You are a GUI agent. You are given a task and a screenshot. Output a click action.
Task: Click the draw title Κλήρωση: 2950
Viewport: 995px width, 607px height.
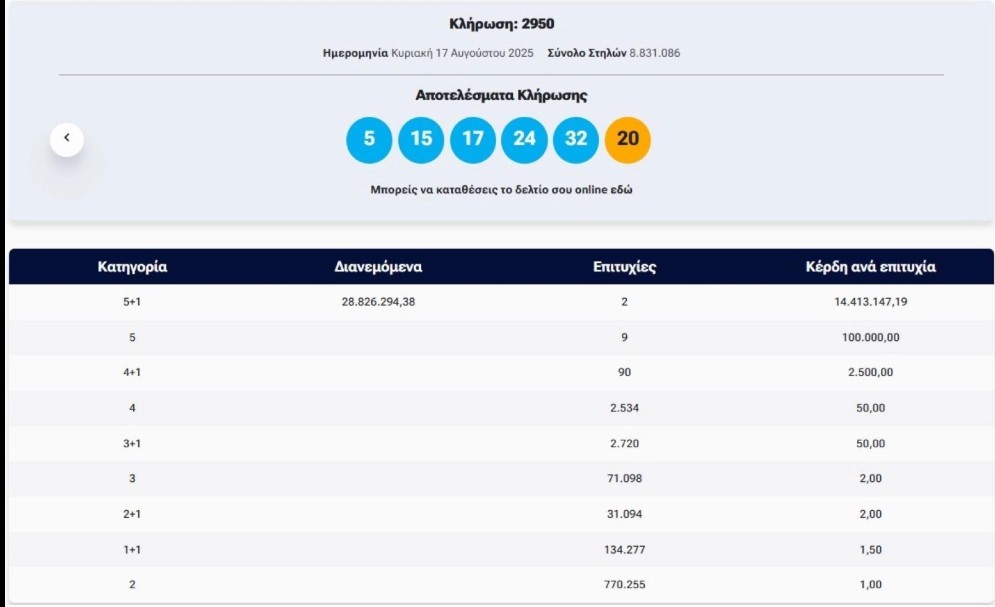point(501,24)
